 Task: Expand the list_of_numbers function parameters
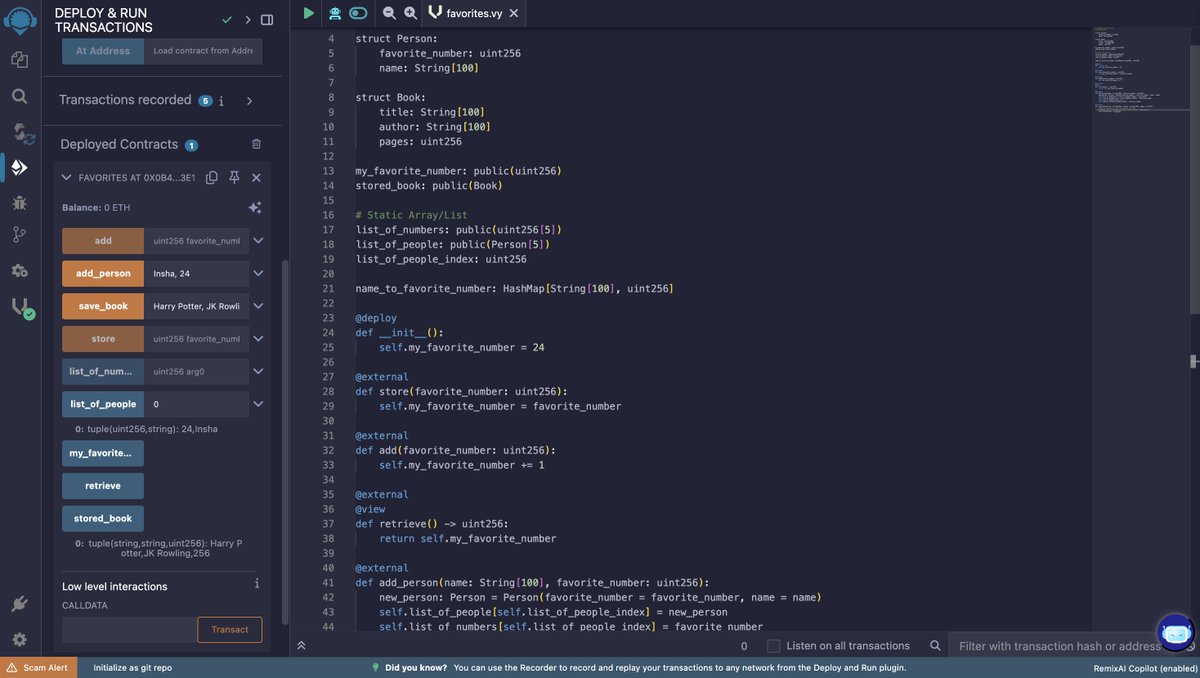258,371
